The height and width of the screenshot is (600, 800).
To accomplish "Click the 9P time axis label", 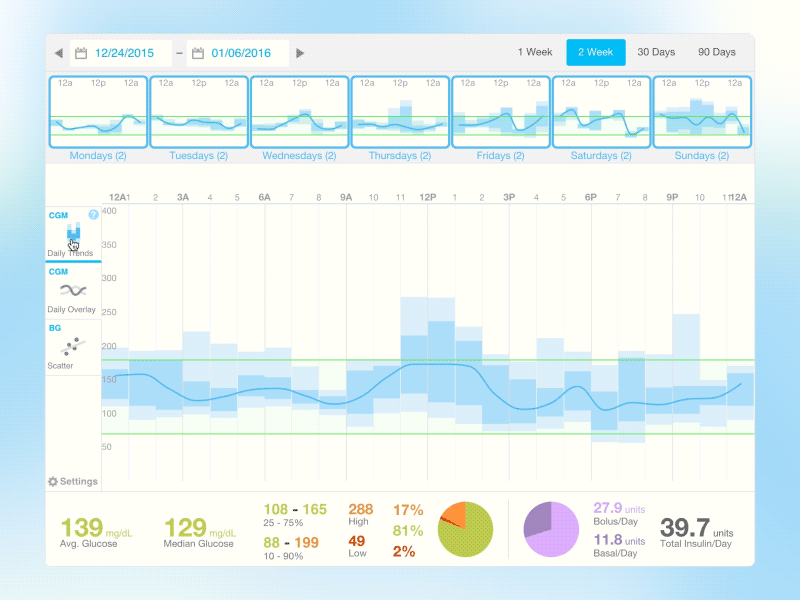I will [x=672, y=197].
